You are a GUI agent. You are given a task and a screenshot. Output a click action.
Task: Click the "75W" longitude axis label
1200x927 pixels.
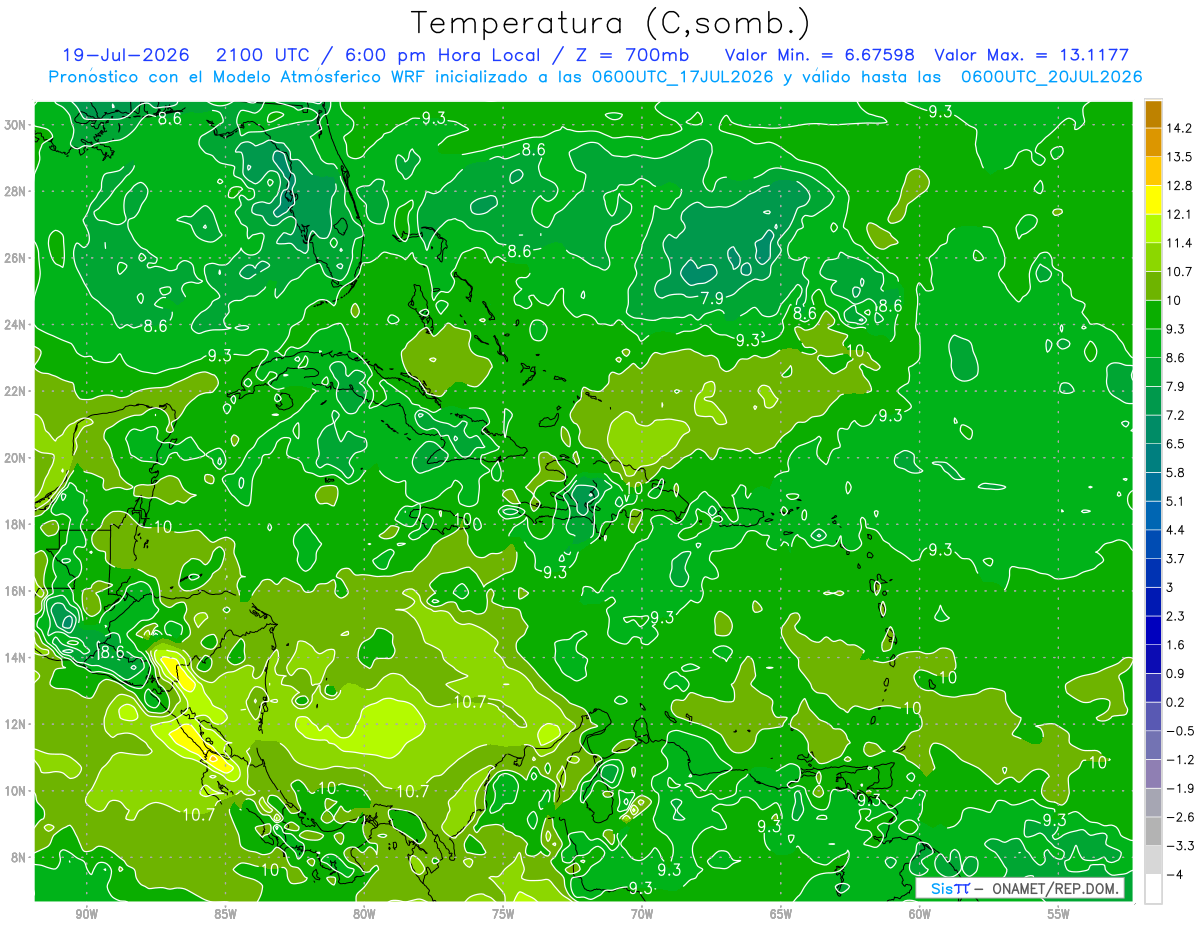[503, 914]
